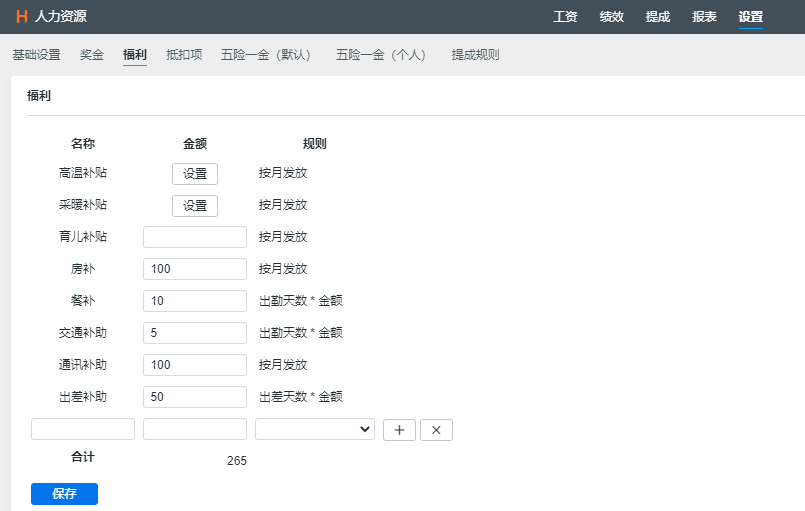805x511 pixels.
Task: Click the new benefit name input field
Action: click(83, 429)
